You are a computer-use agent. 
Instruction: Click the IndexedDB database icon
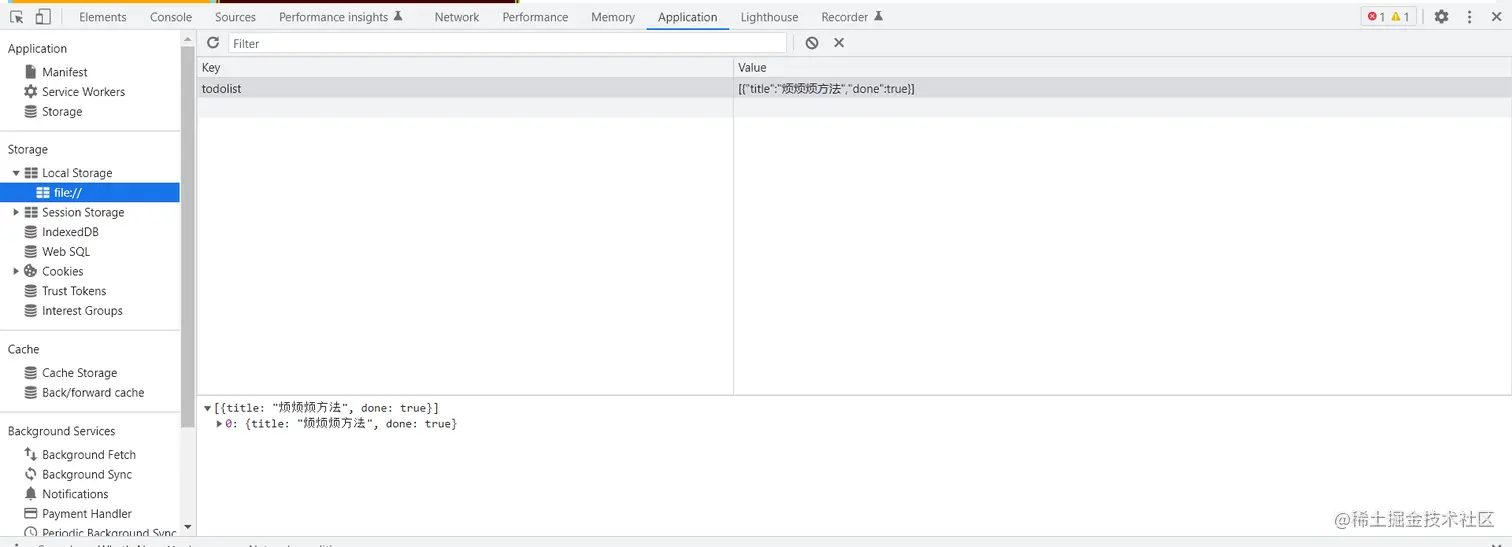(31, 232)
